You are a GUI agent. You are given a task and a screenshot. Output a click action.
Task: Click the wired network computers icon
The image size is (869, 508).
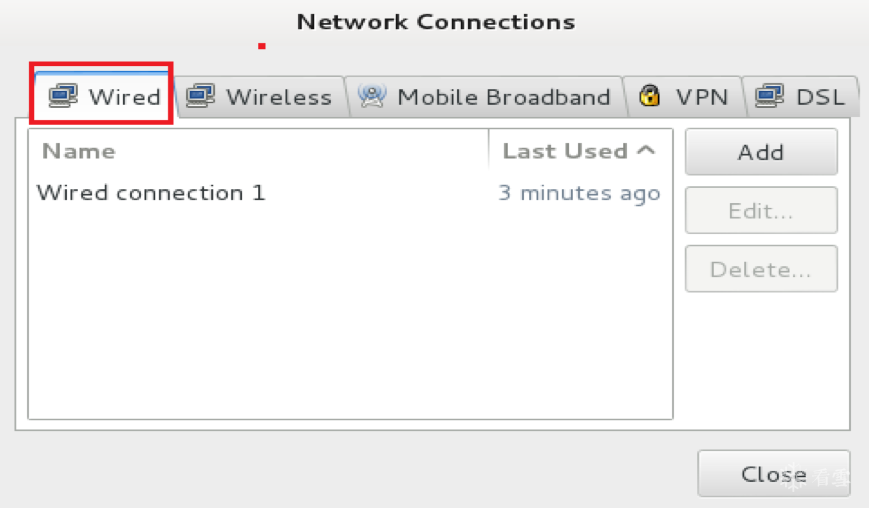tap(64, 96)
